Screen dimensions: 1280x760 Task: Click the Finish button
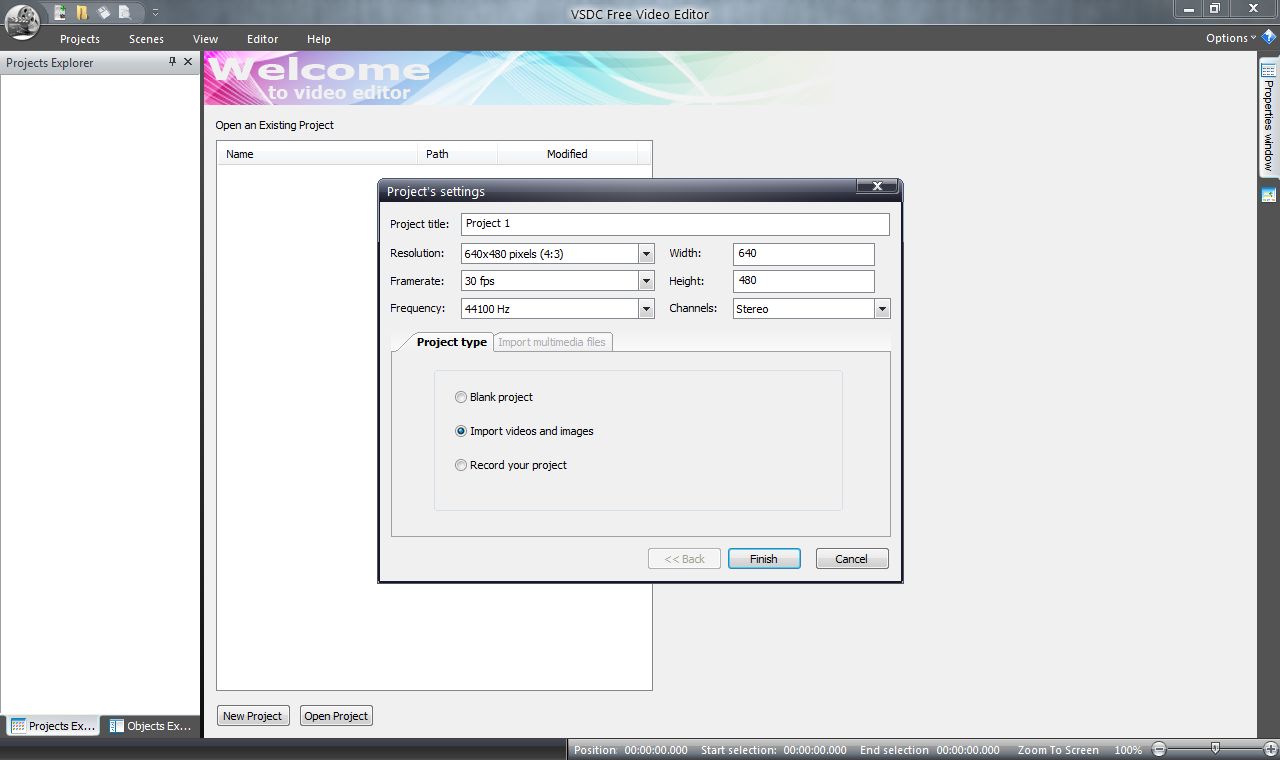tap(764, 559)
